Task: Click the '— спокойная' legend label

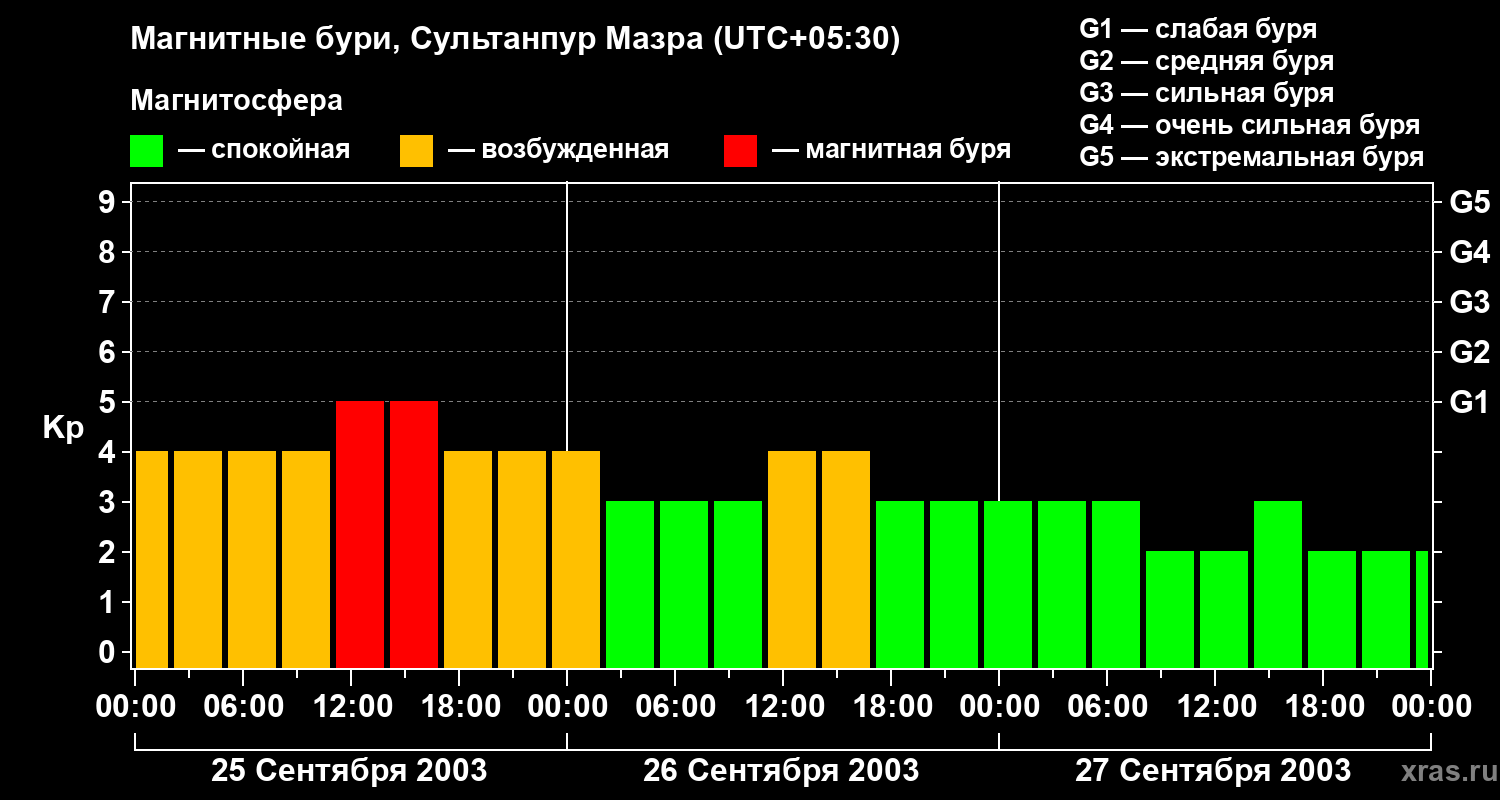Action: coord(264,150)
